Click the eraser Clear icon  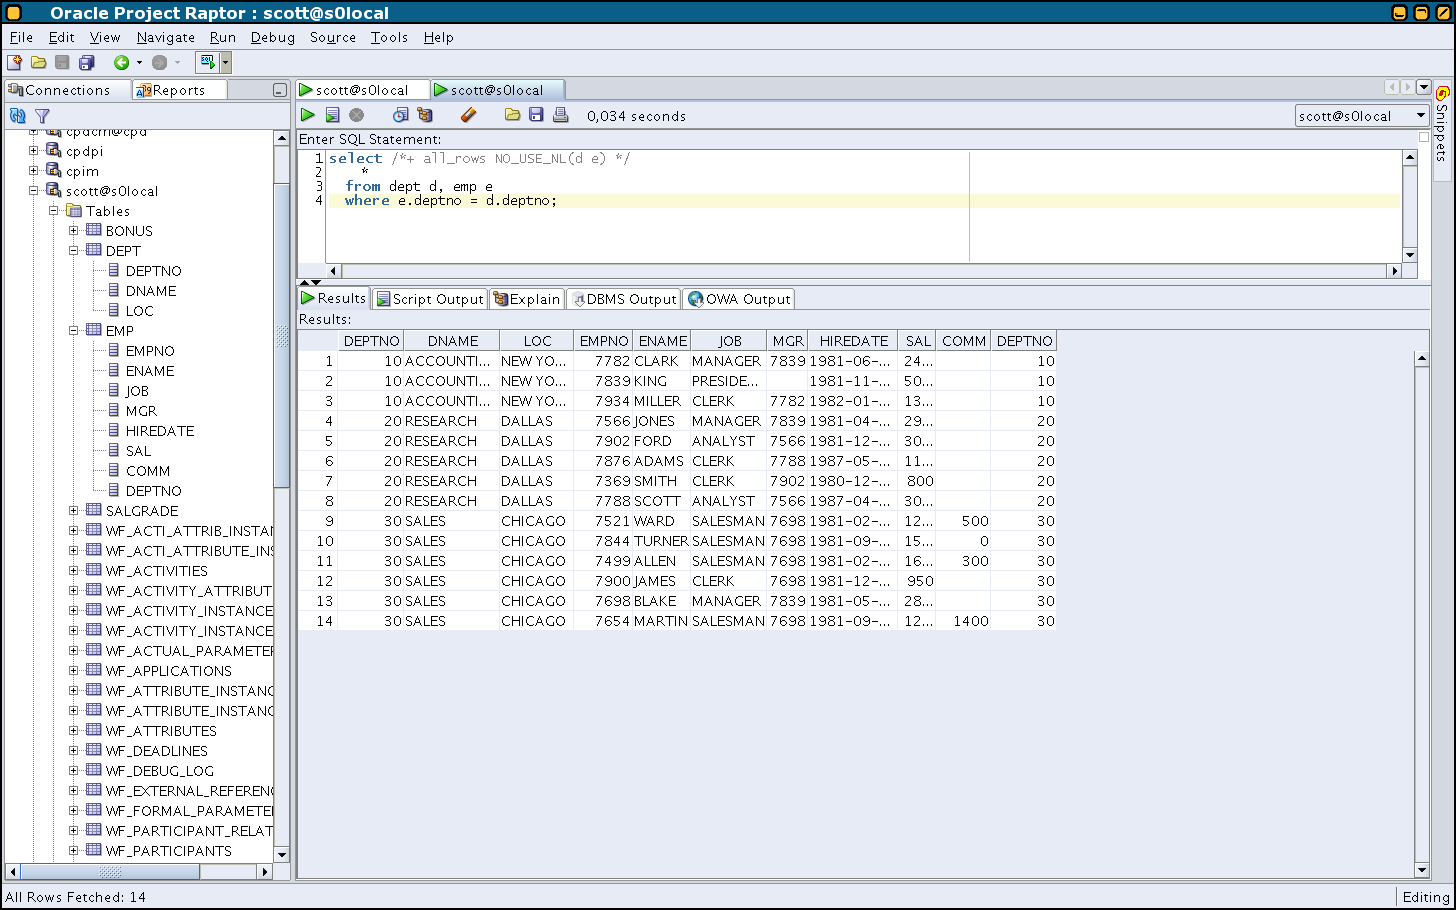click(x=468, y=115)
